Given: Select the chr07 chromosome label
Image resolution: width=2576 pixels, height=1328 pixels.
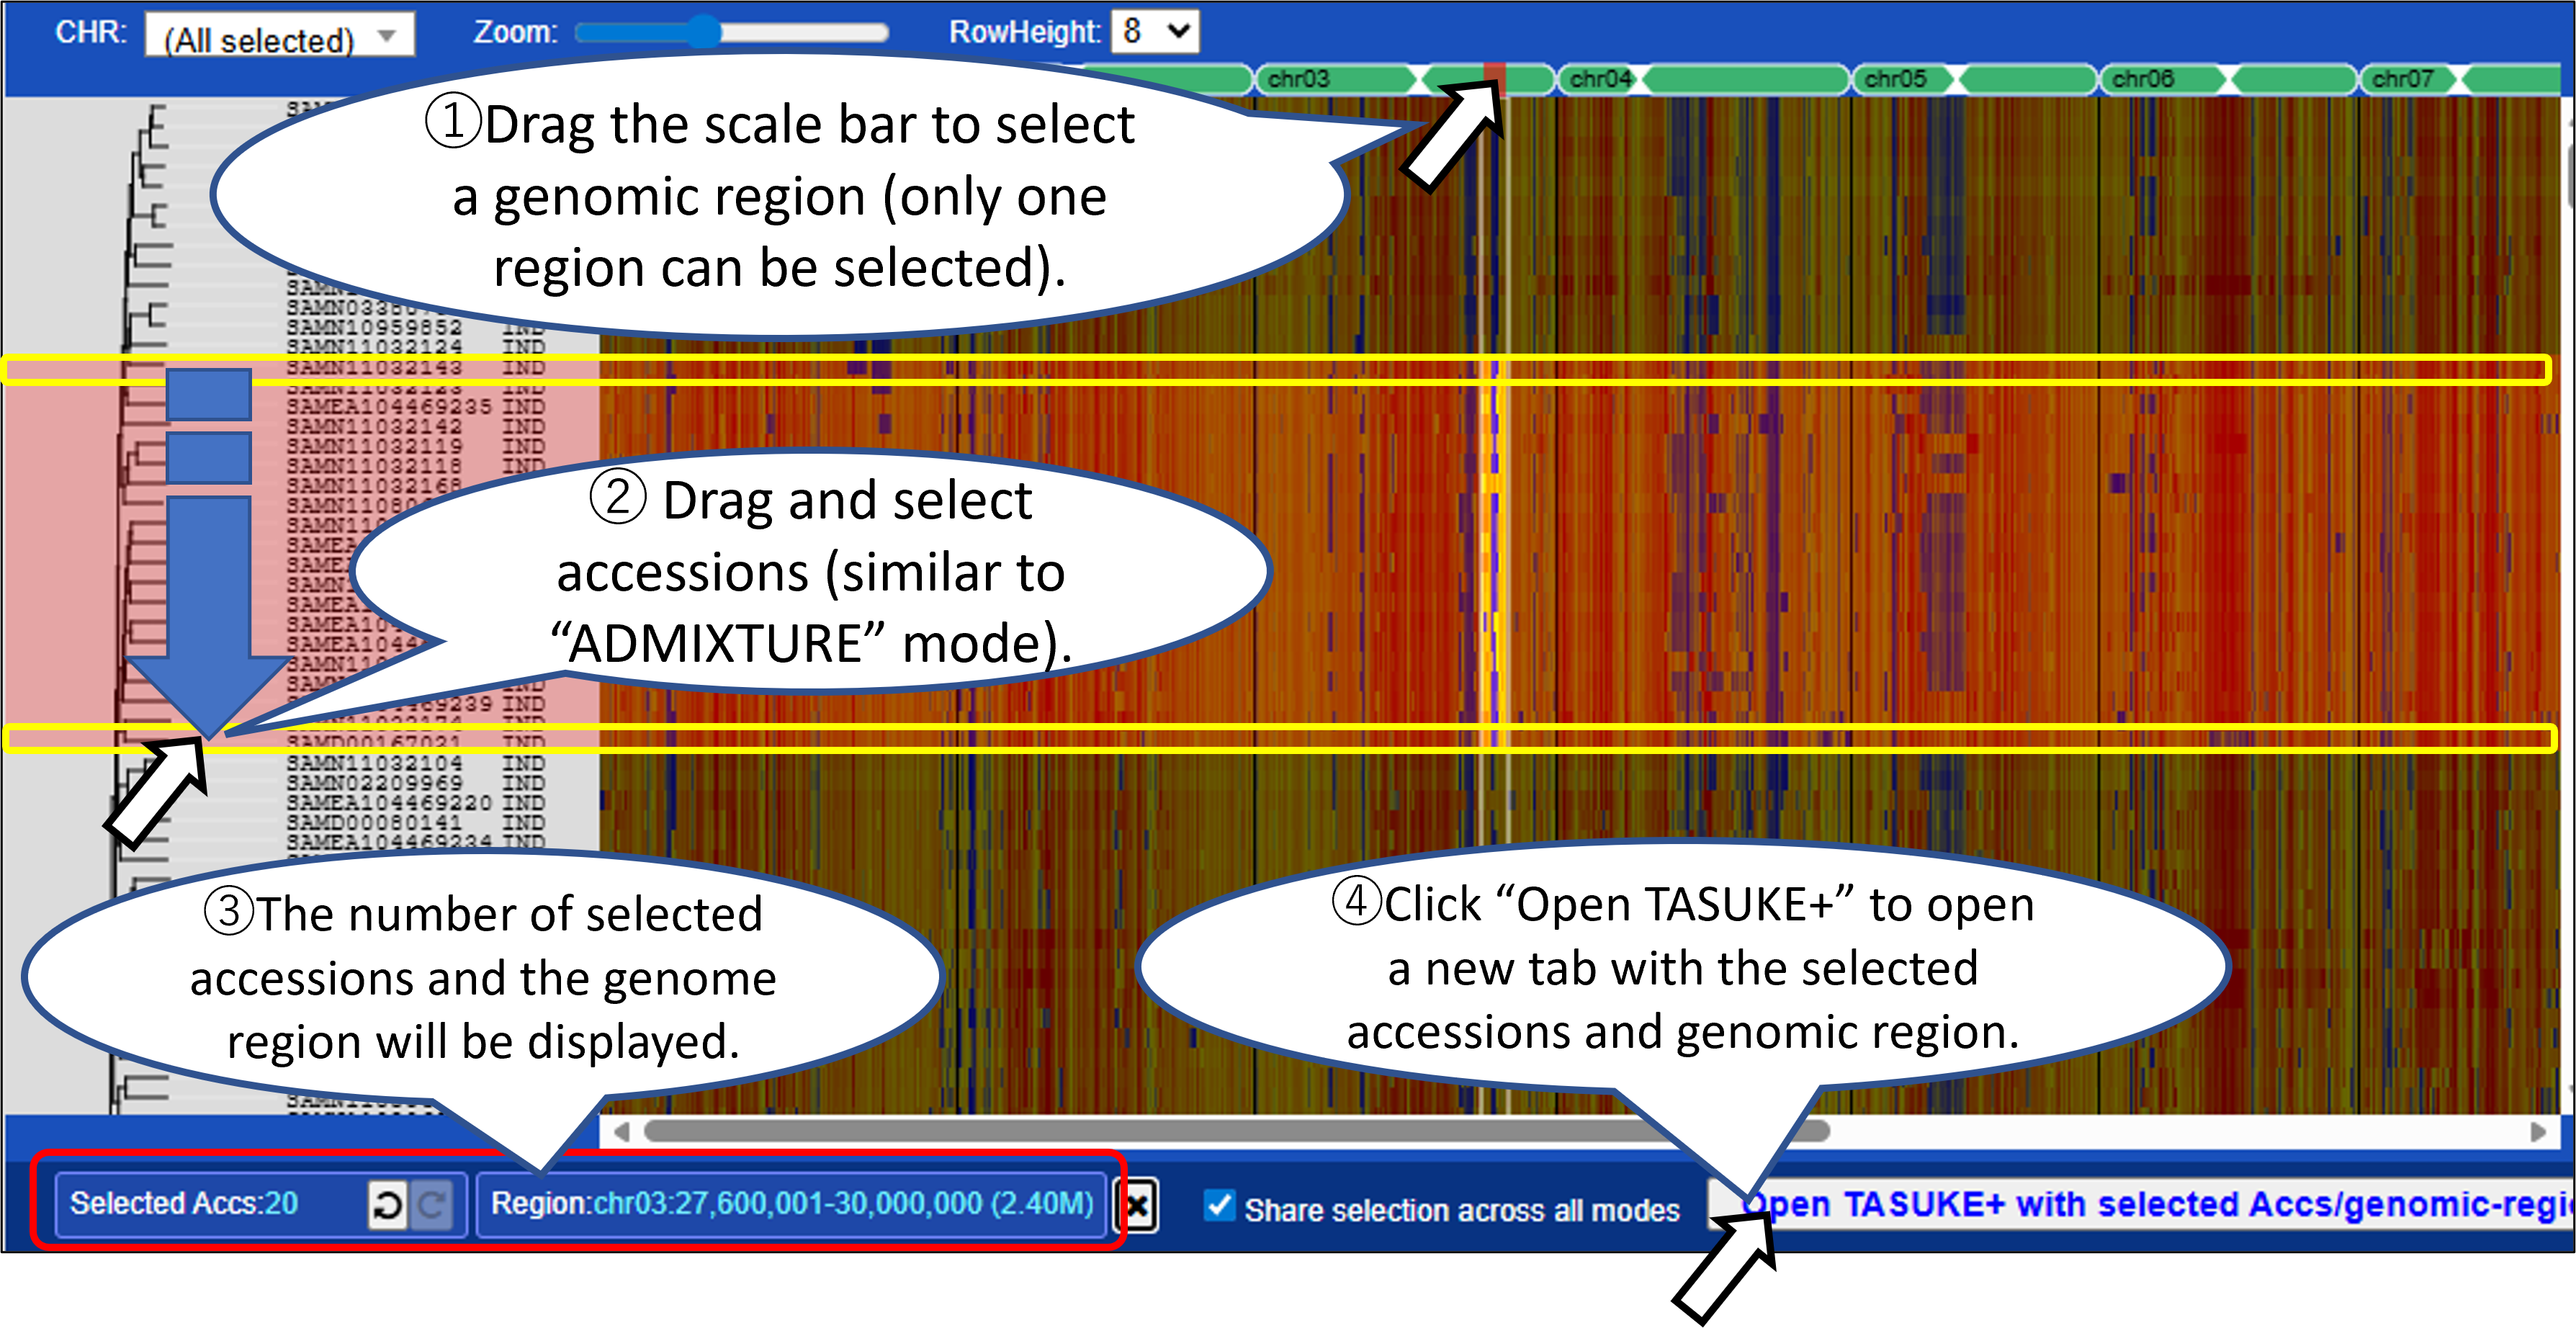Looking at the screenshot, I should point(2402,79).
